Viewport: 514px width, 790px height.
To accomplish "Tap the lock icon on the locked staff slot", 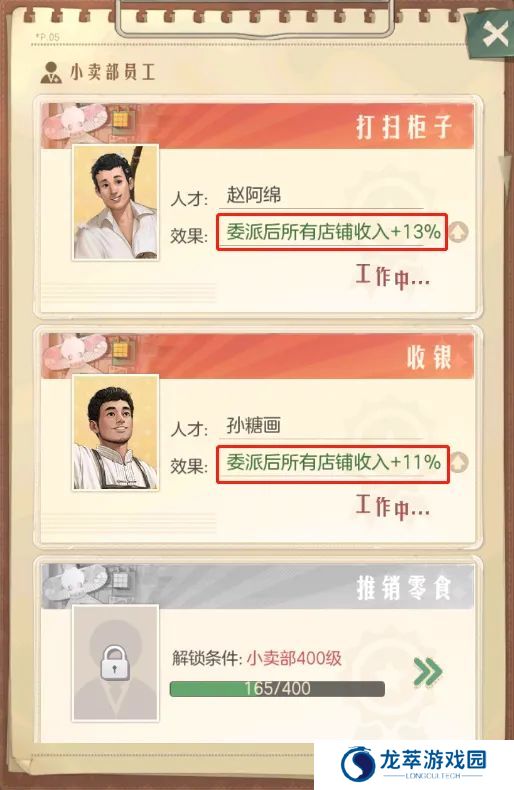I will click(115, 664).
